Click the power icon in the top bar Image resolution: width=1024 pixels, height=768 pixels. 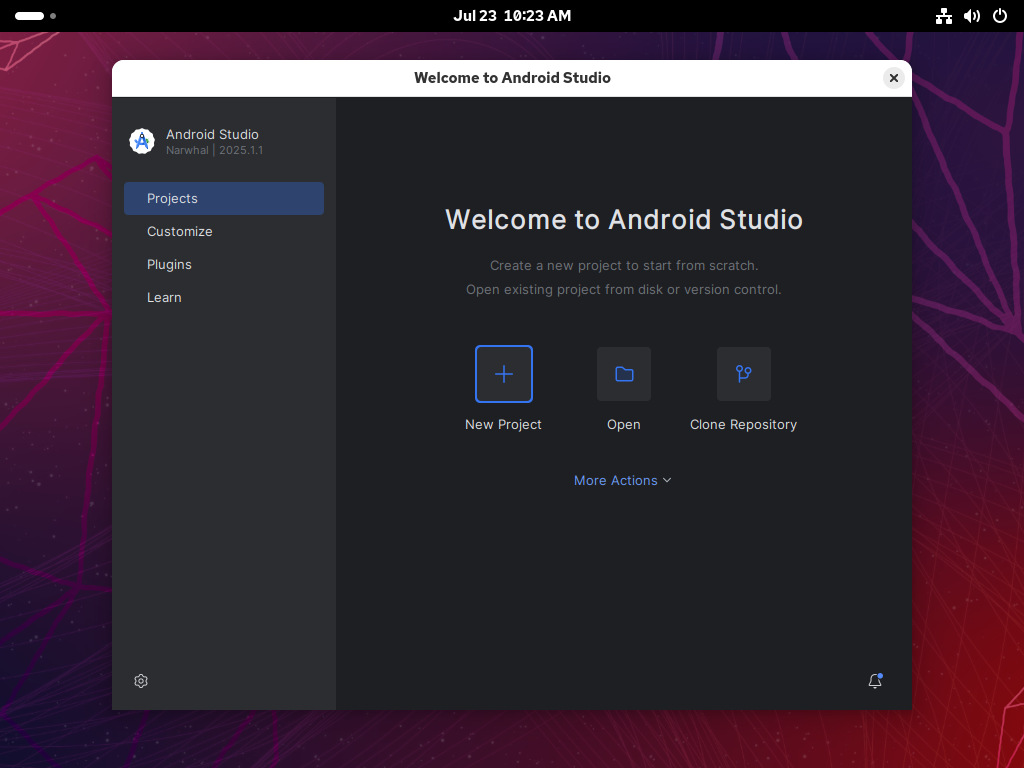999,16
